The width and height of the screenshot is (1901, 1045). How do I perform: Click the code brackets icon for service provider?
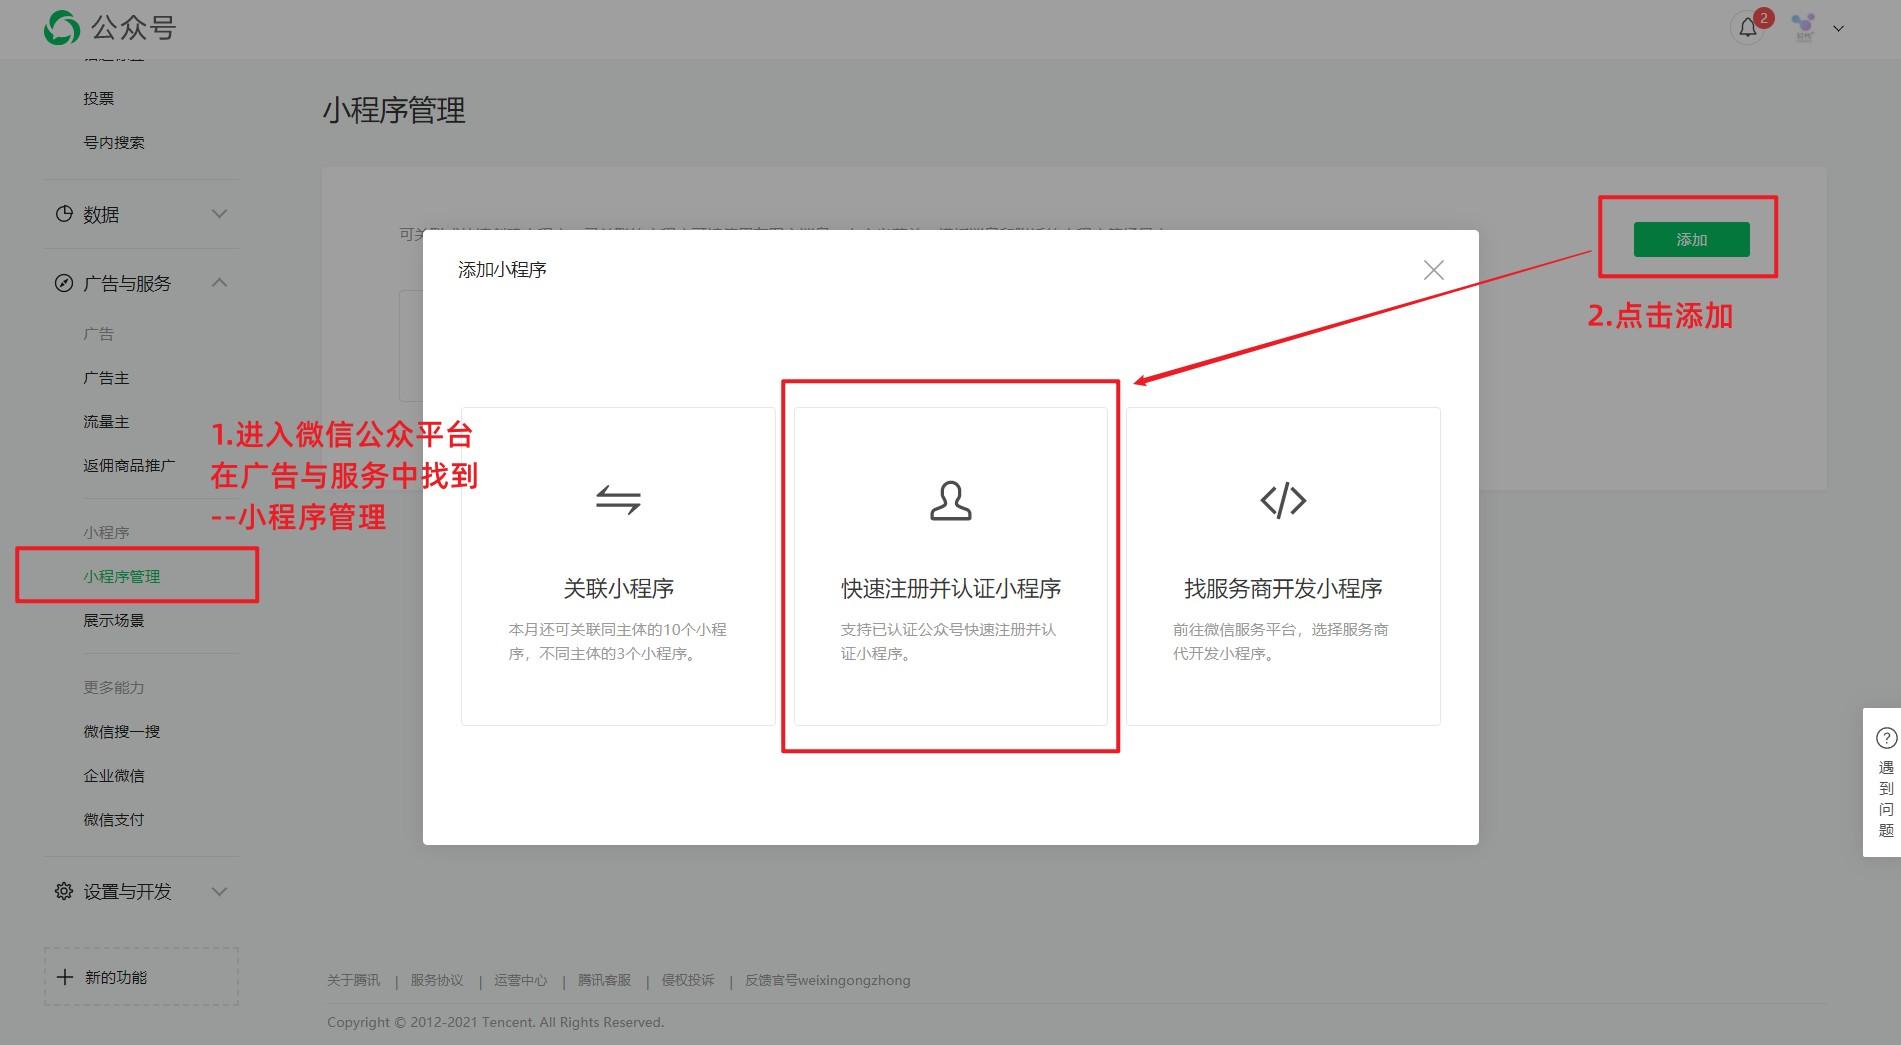click(1283, 500)
